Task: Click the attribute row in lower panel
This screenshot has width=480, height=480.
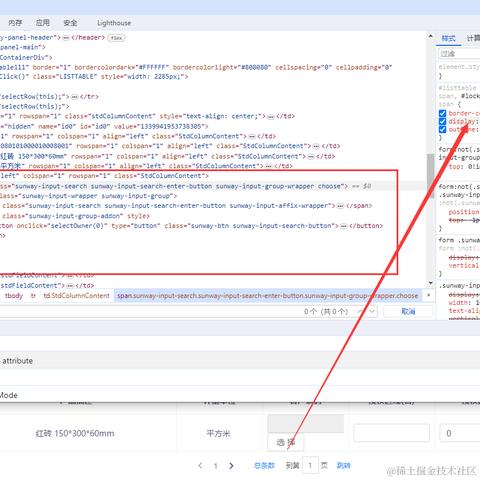Action: pyautogui.click(x=240, y=360)
